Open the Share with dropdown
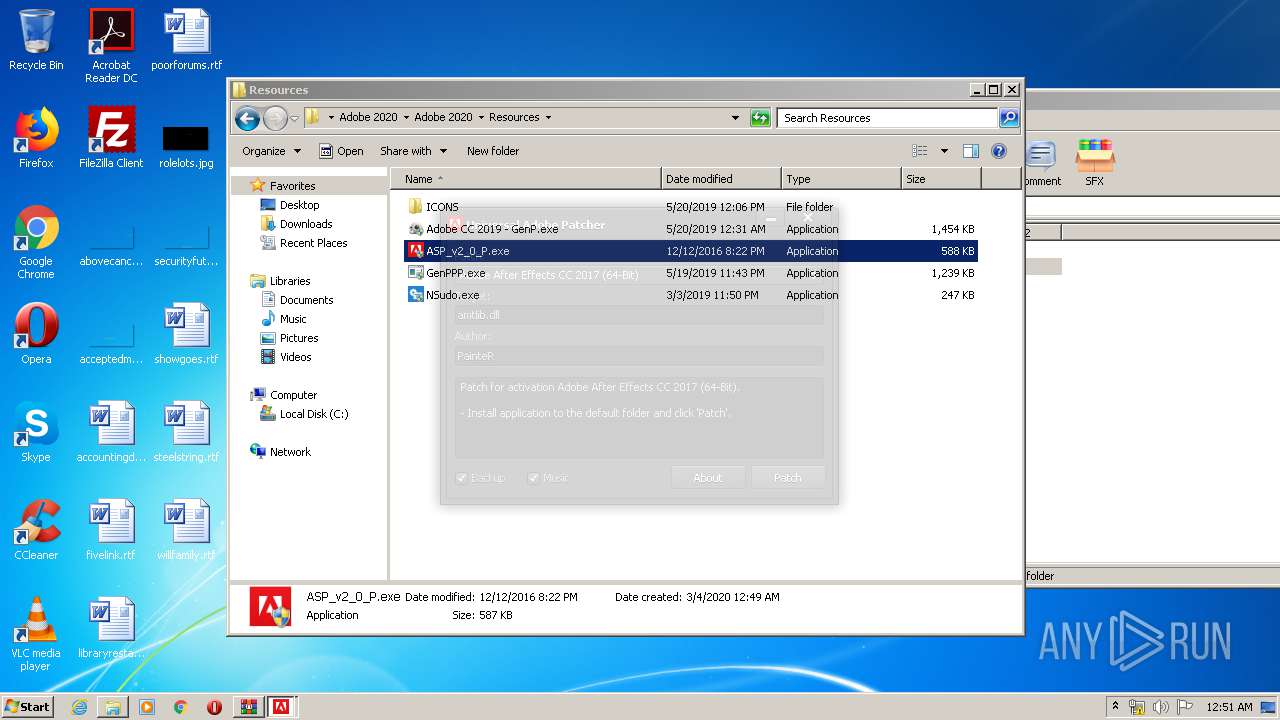This screenshot has width=1280, height=720. (x=413, y=151)
